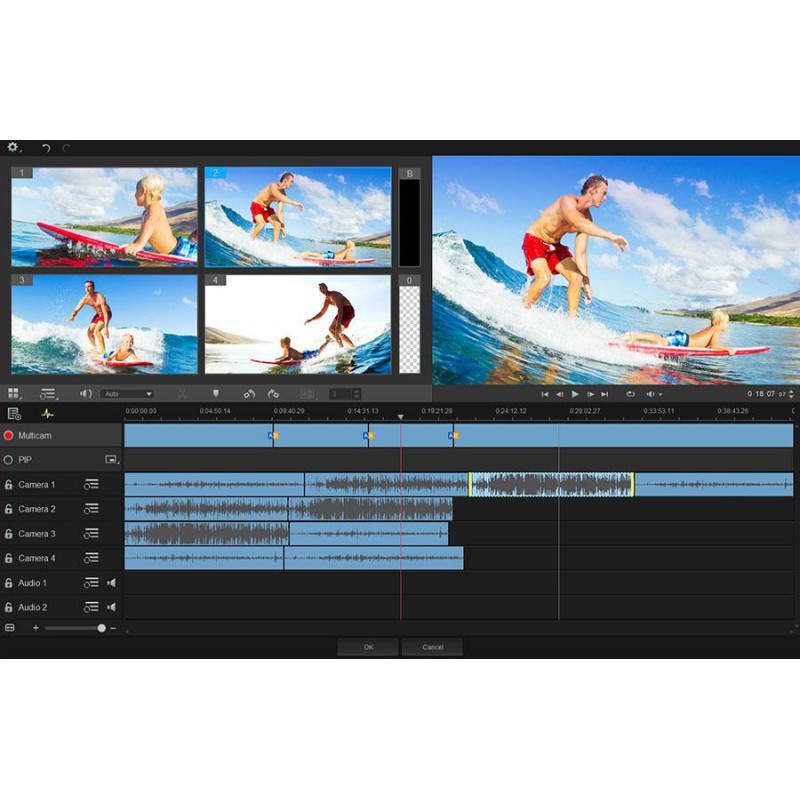
Task: Click the undo arrow icon
Action: click(46, 148)
